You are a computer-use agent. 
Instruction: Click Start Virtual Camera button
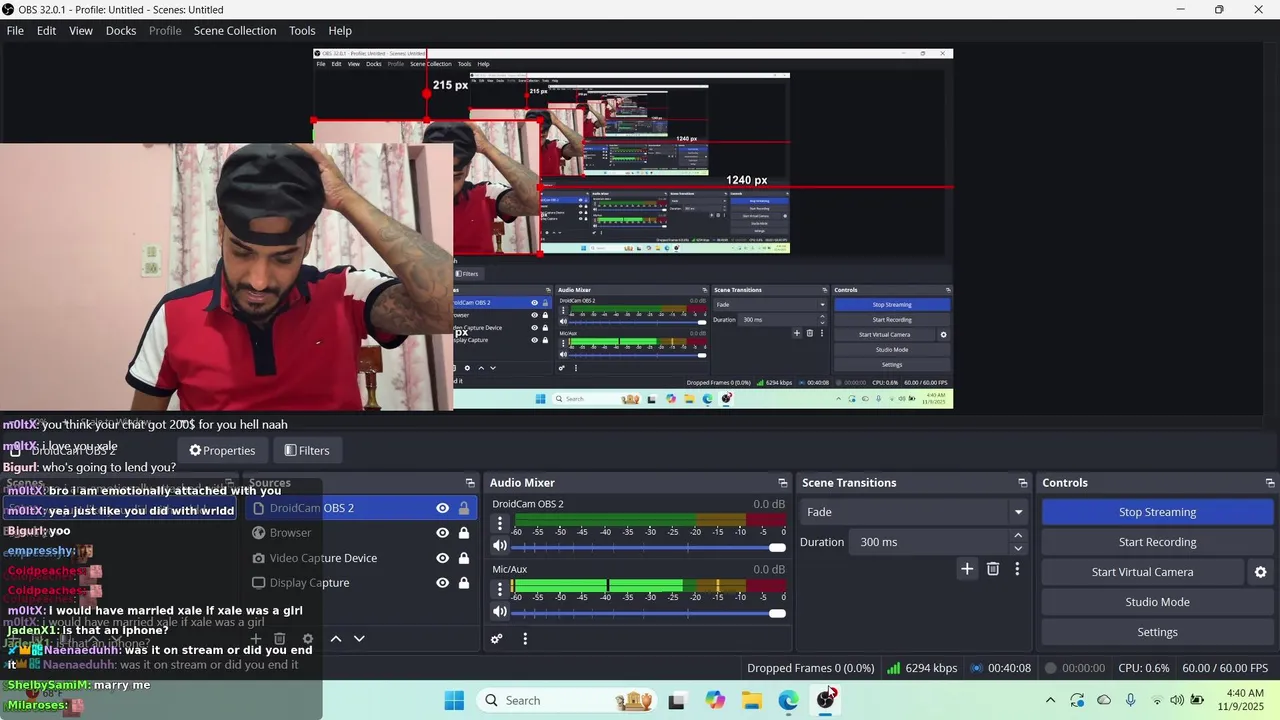[x=1142, y=572]
